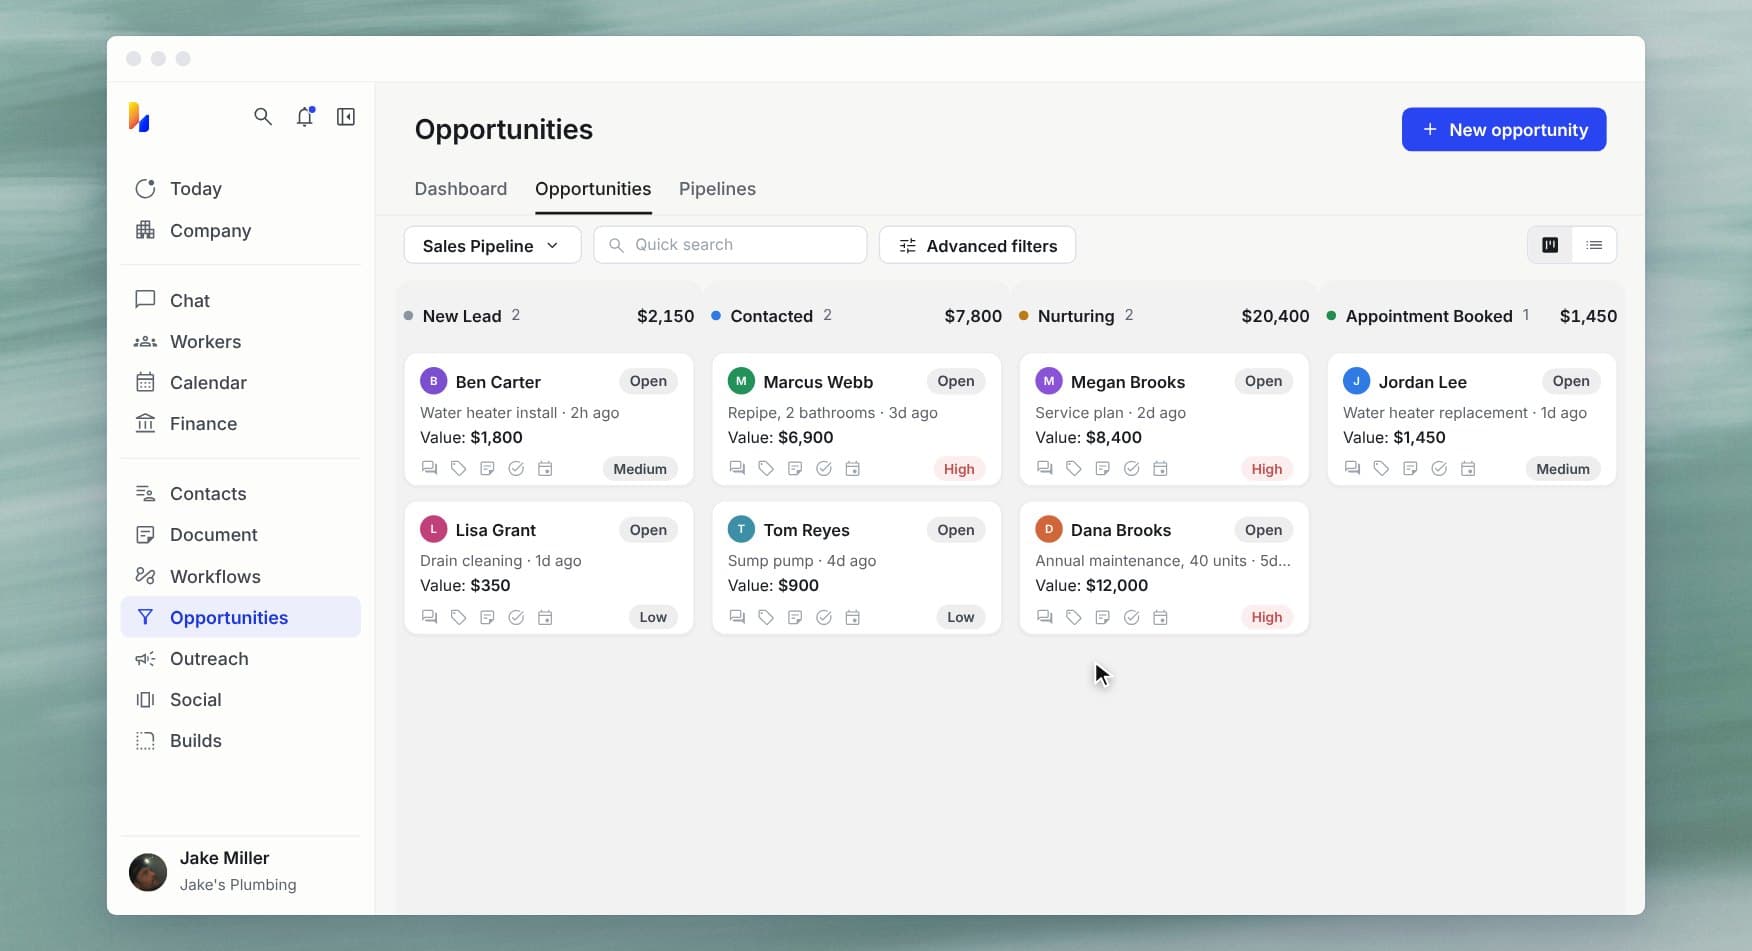Open Jake Miller account profile
Image resolution: width=1752 pixels, height=951 pixels.
(x=240, y=871)
